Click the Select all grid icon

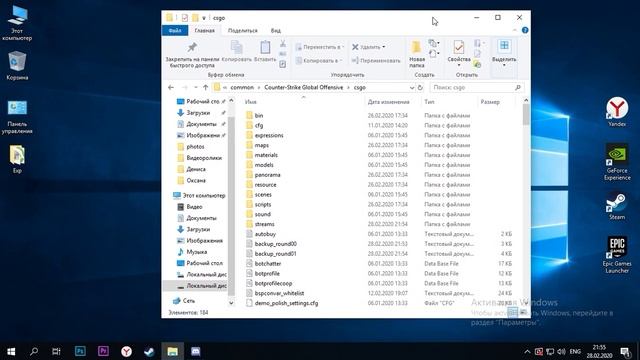[x=504, y=46]
